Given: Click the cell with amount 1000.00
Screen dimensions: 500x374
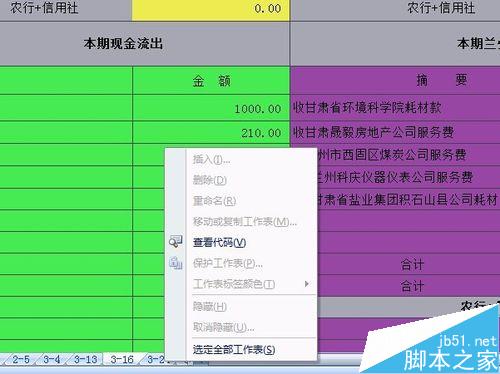Looking at the screenshot, I should [211, 108].
